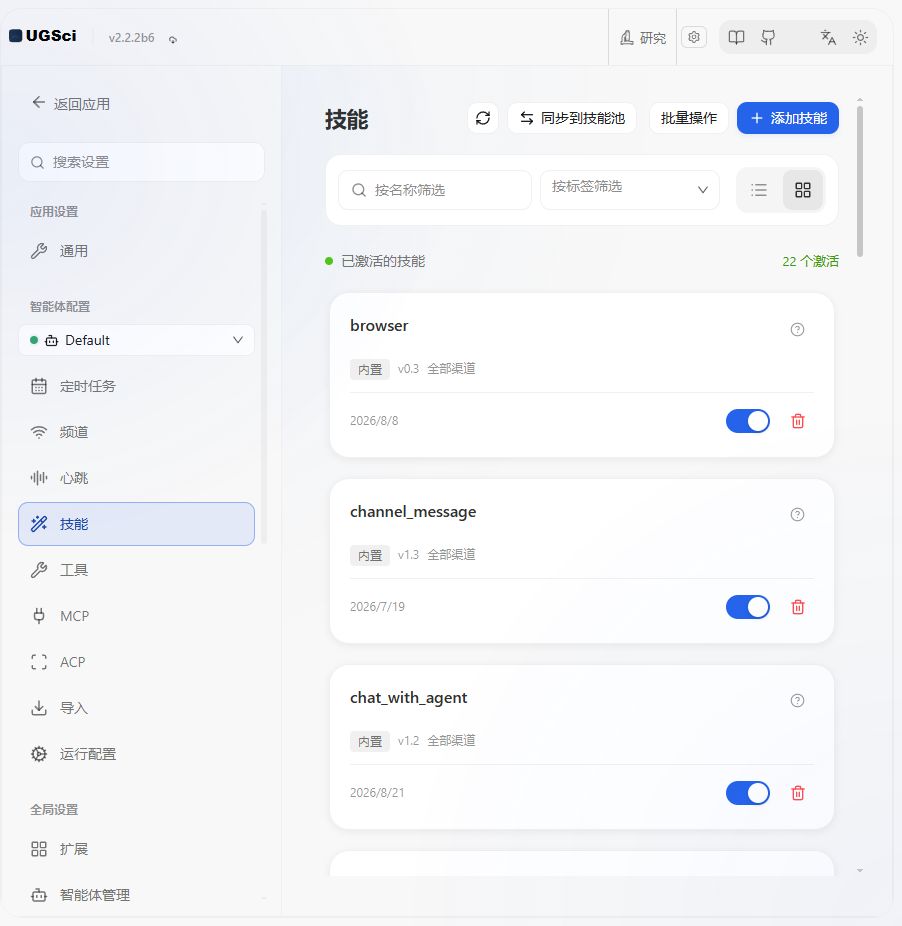Open 心跳 heartbeat settings
Image resolution: width=902 pixels, height=926 pixels.
click(x=136, y=478)
